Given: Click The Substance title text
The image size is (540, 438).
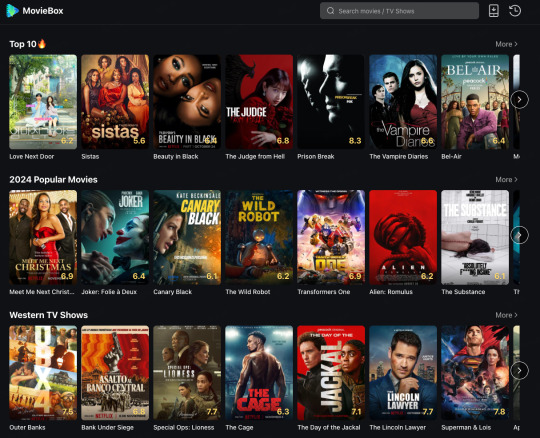Looking at the screenshot, I should [x=463, y=292].
